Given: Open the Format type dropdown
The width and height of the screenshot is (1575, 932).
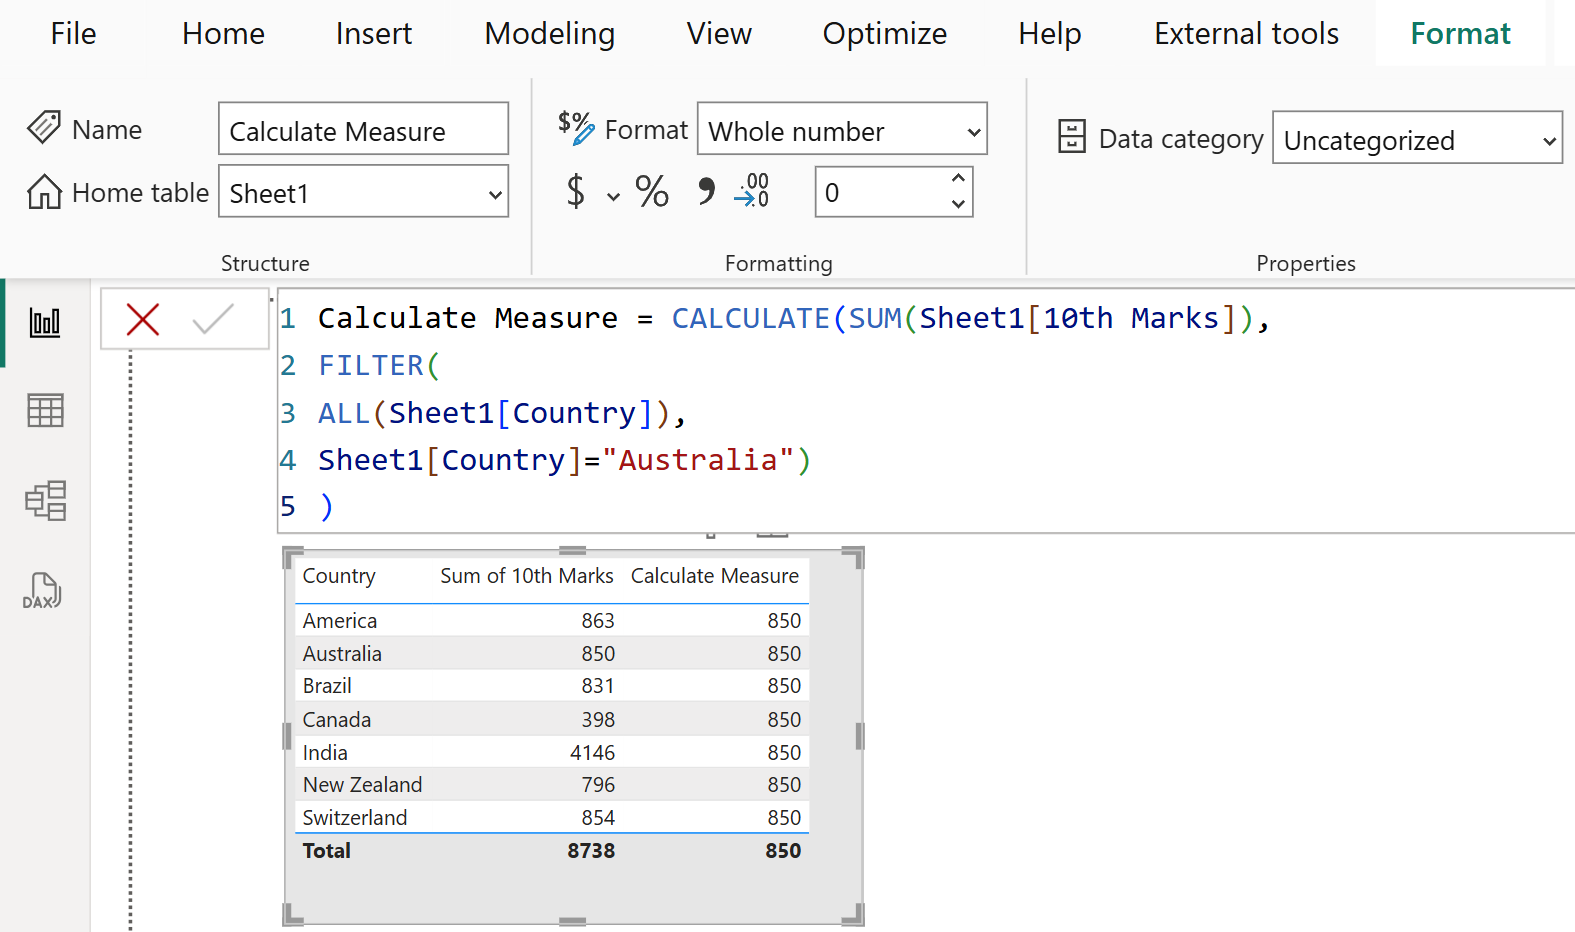Looking at the screenshot, I should [841, 130].
